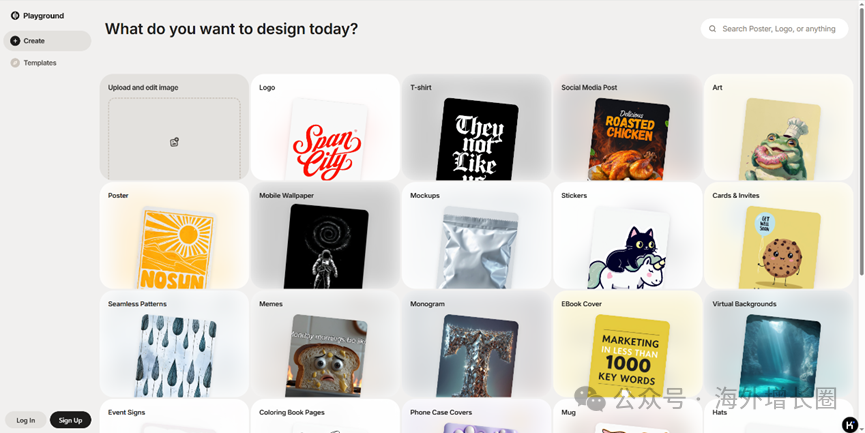Click the Templates sidebar icon

click(x=15, y=63)
